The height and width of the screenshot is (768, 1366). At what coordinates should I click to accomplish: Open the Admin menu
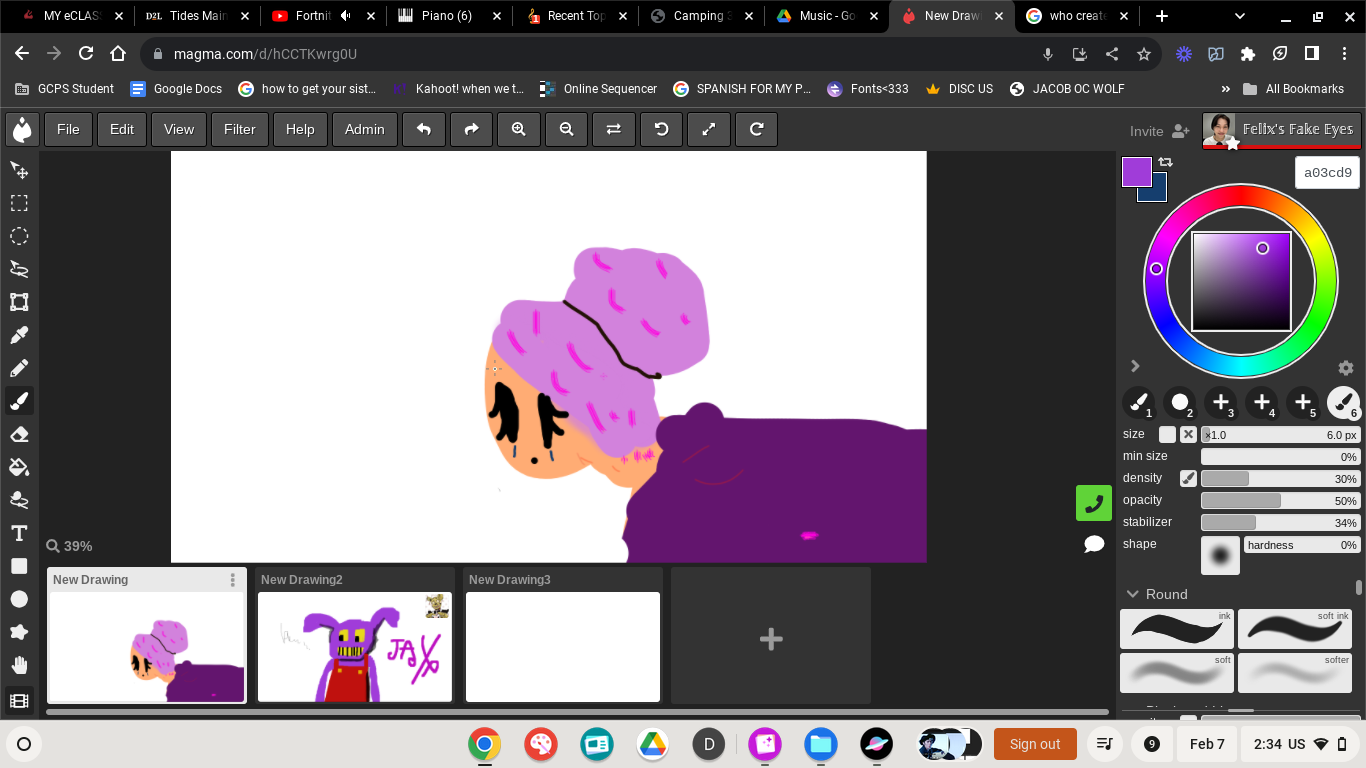tap(365, 129)
